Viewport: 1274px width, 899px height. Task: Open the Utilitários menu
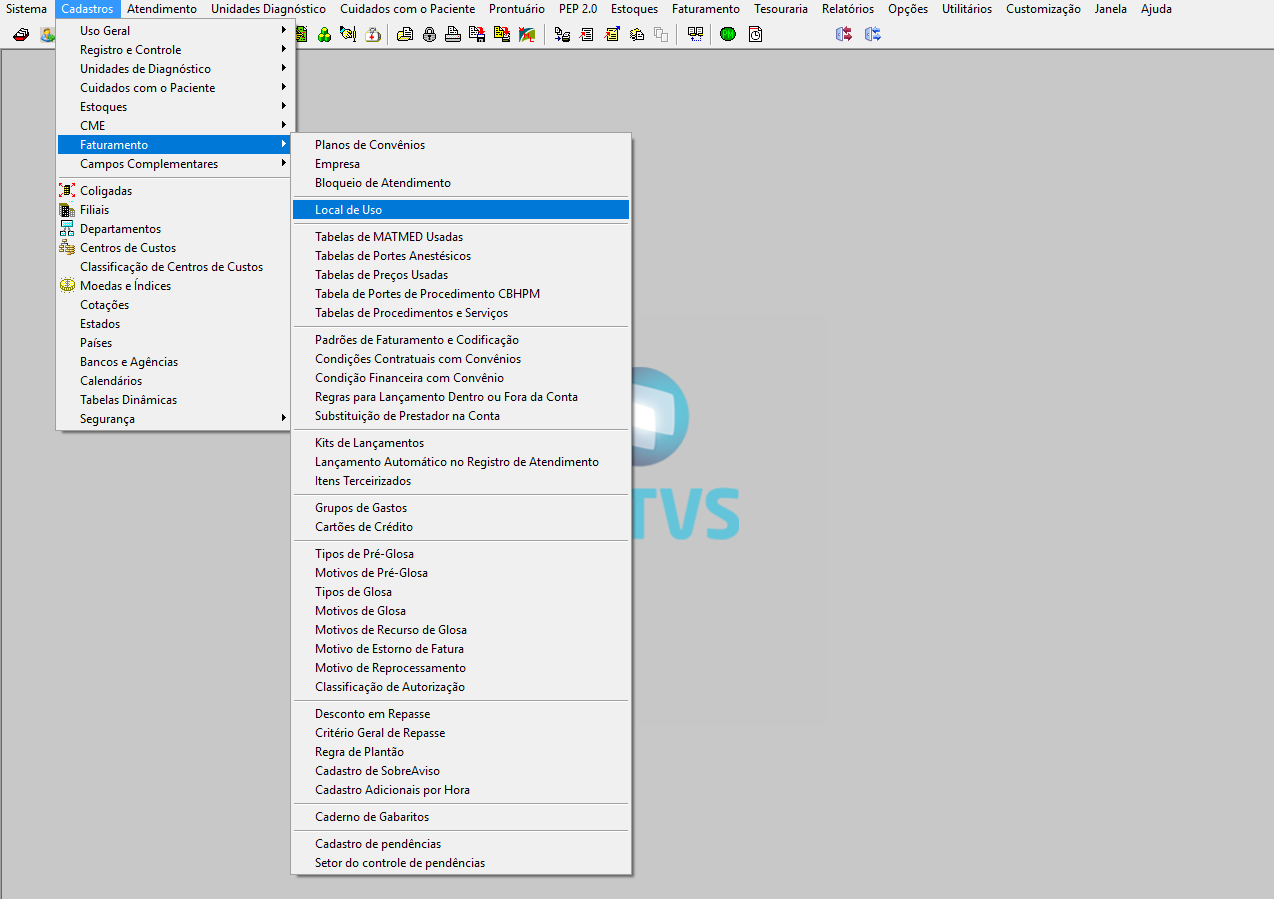[x=967, y=9]
